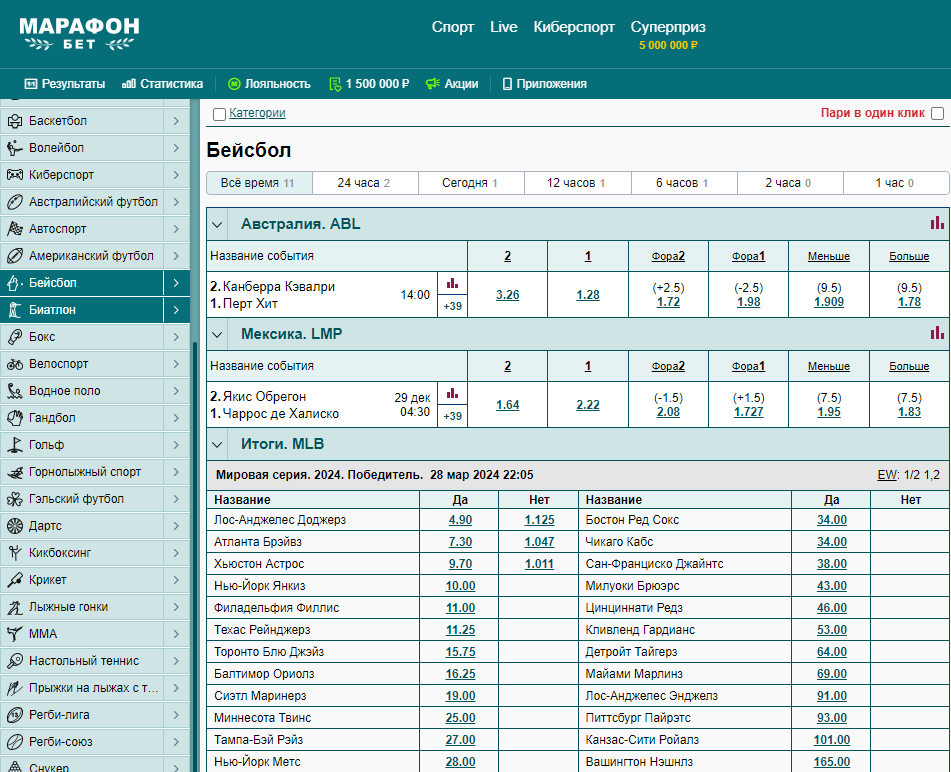The height and width of the screenshot is (772, 951).
Task: Click the Loyalty program icon
Action: (x=234, y=84)
